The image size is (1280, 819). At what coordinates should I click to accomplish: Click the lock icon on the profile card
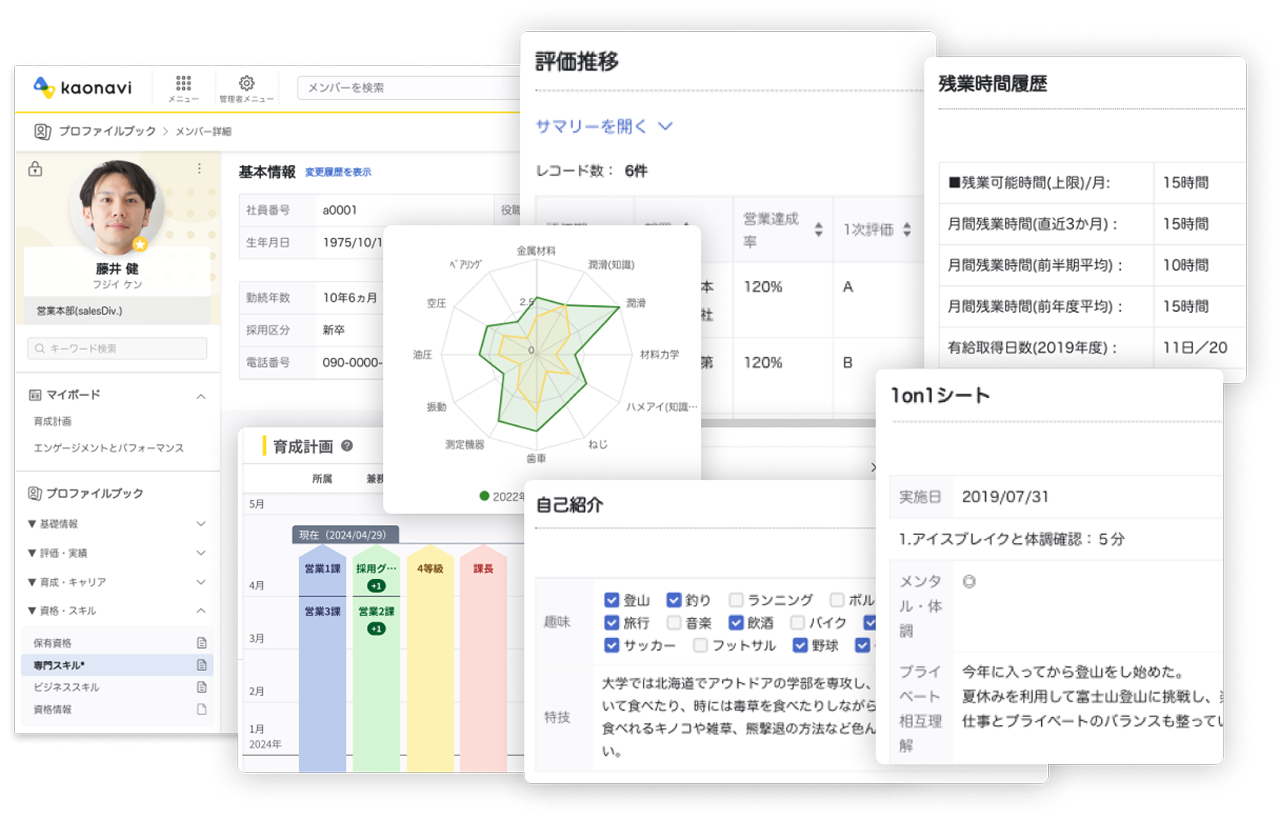pyautogui.click(x=36, y=170)
